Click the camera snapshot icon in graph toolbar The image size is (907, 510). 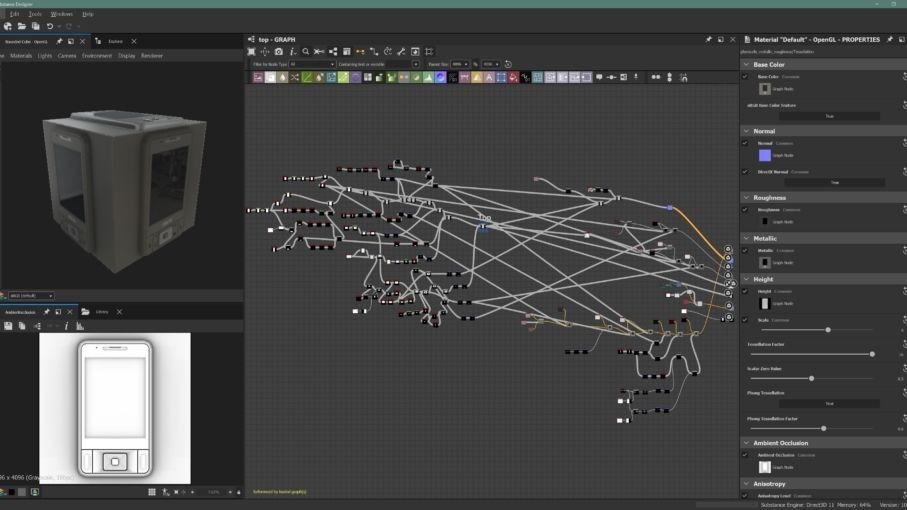[x=279, y=51]
